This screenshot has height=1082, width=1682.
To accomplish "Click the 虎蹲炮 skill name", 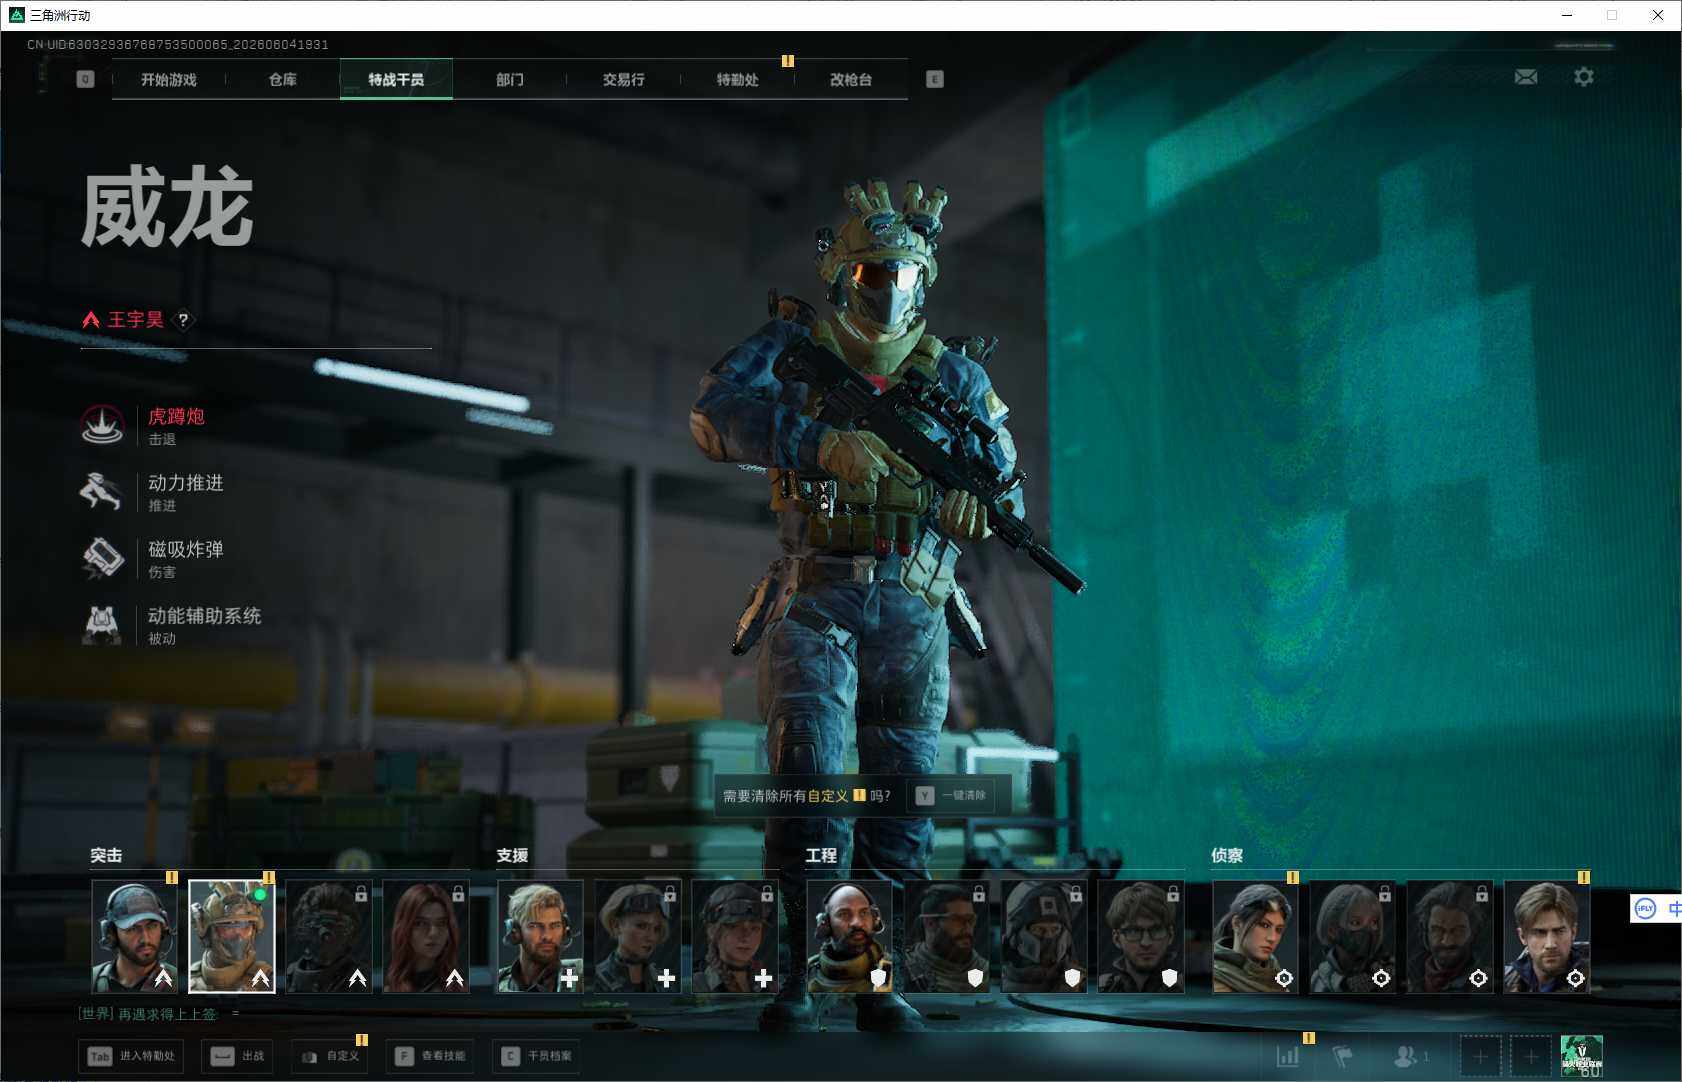I will pyautogui.click(x=176, y=417).
